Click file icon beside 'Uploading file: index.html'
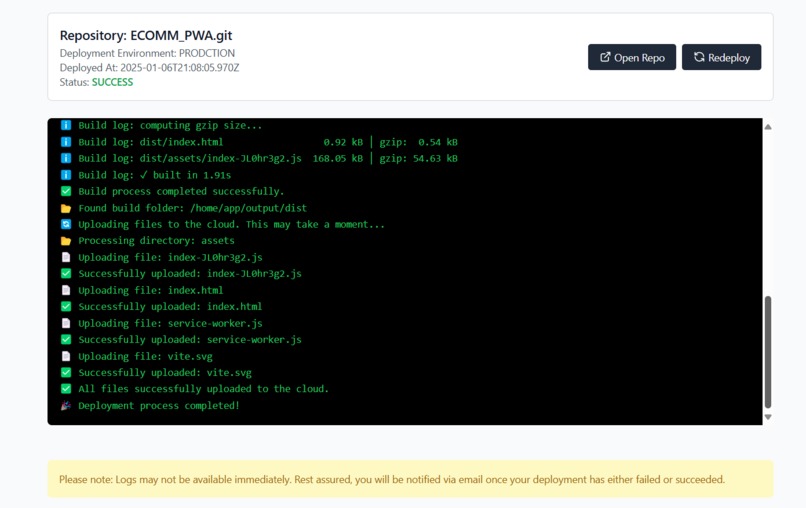The width and height of the screenshot is (806, 508). point(66,290)
